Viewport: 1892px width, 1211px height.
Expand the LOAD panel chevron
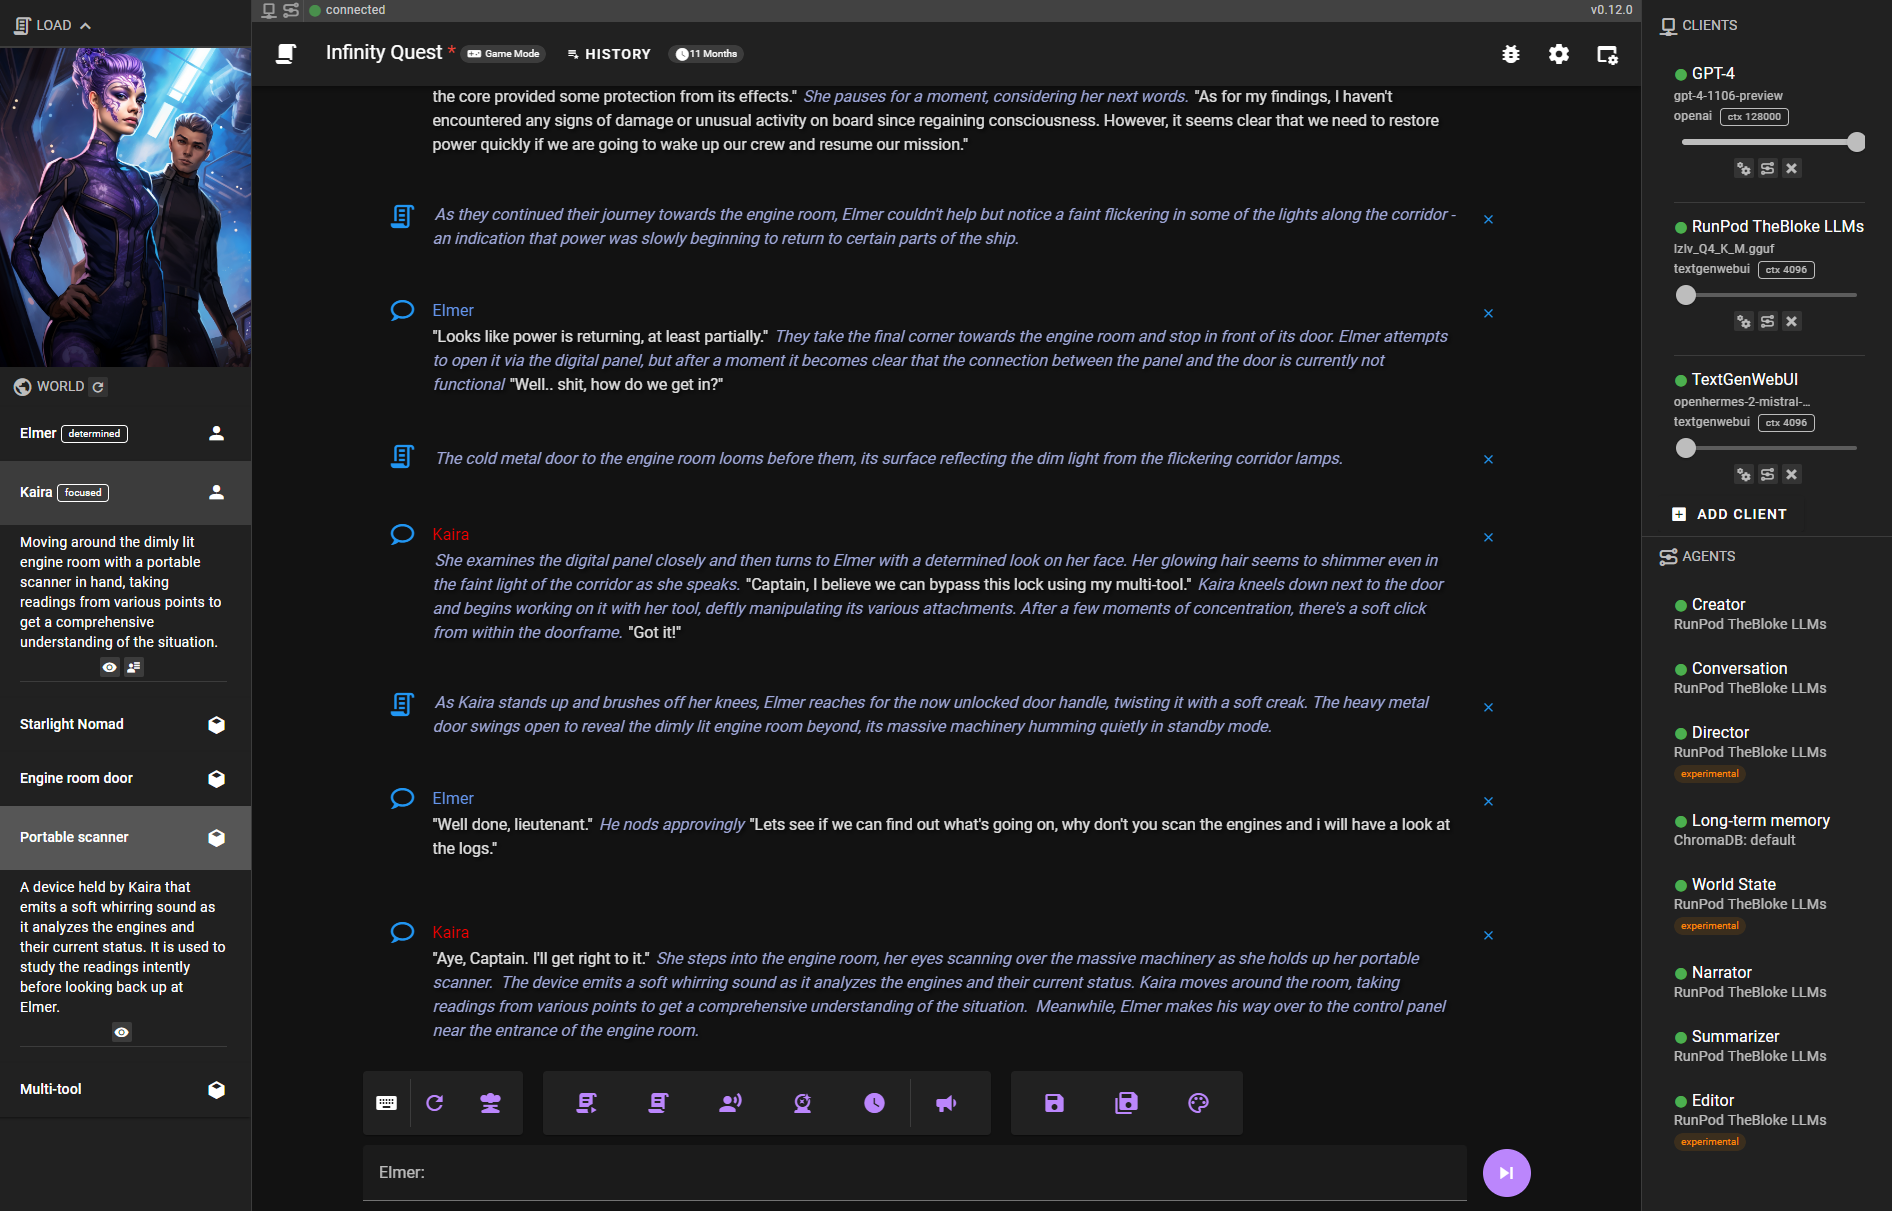point(86,26)
